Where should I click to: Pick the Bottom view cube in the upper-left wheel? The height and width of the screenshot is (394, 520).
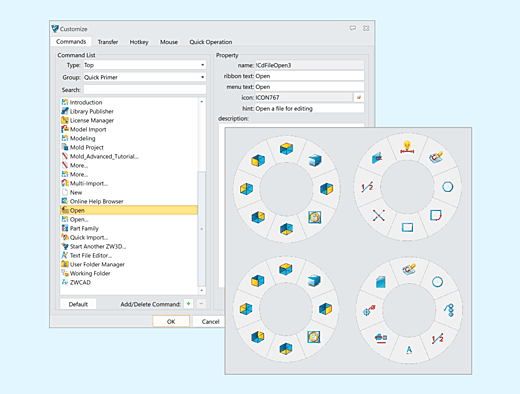coord(286,229)
